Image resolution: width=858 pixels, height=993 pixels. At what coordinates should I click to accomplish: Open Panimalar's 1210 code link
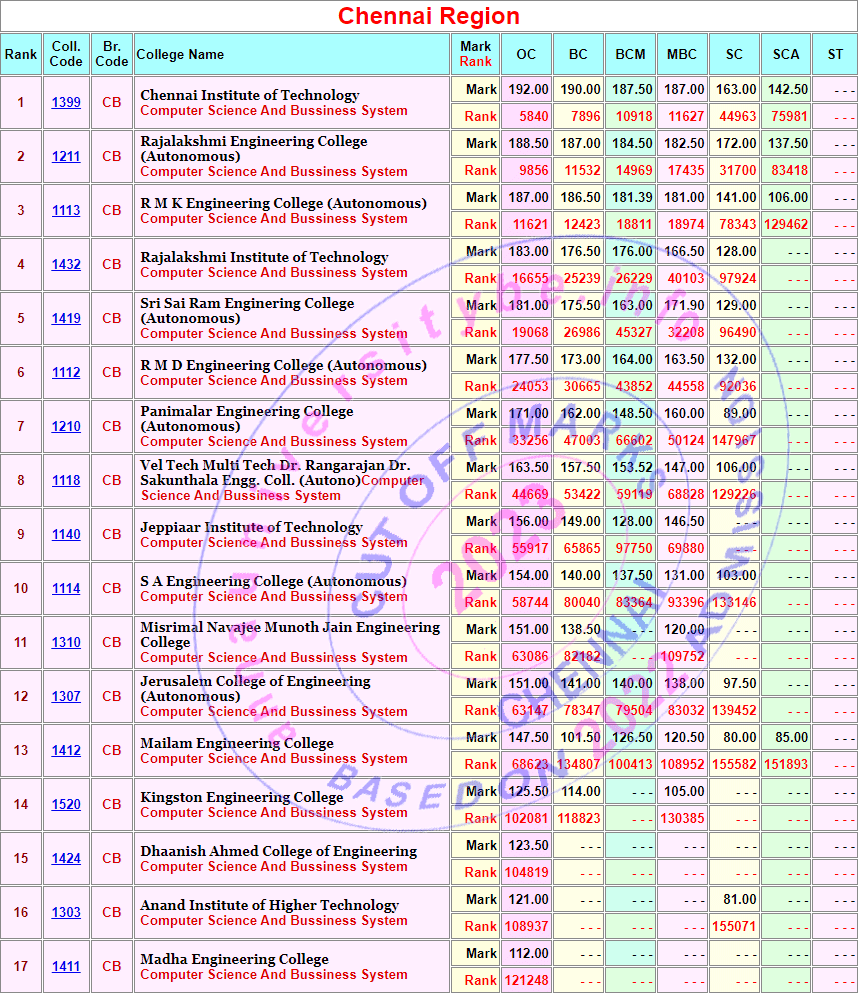(66, 427)
